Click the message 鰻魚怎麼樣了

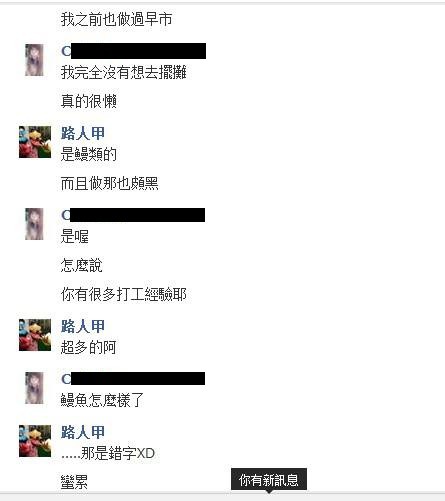click(x=102, y=400)
